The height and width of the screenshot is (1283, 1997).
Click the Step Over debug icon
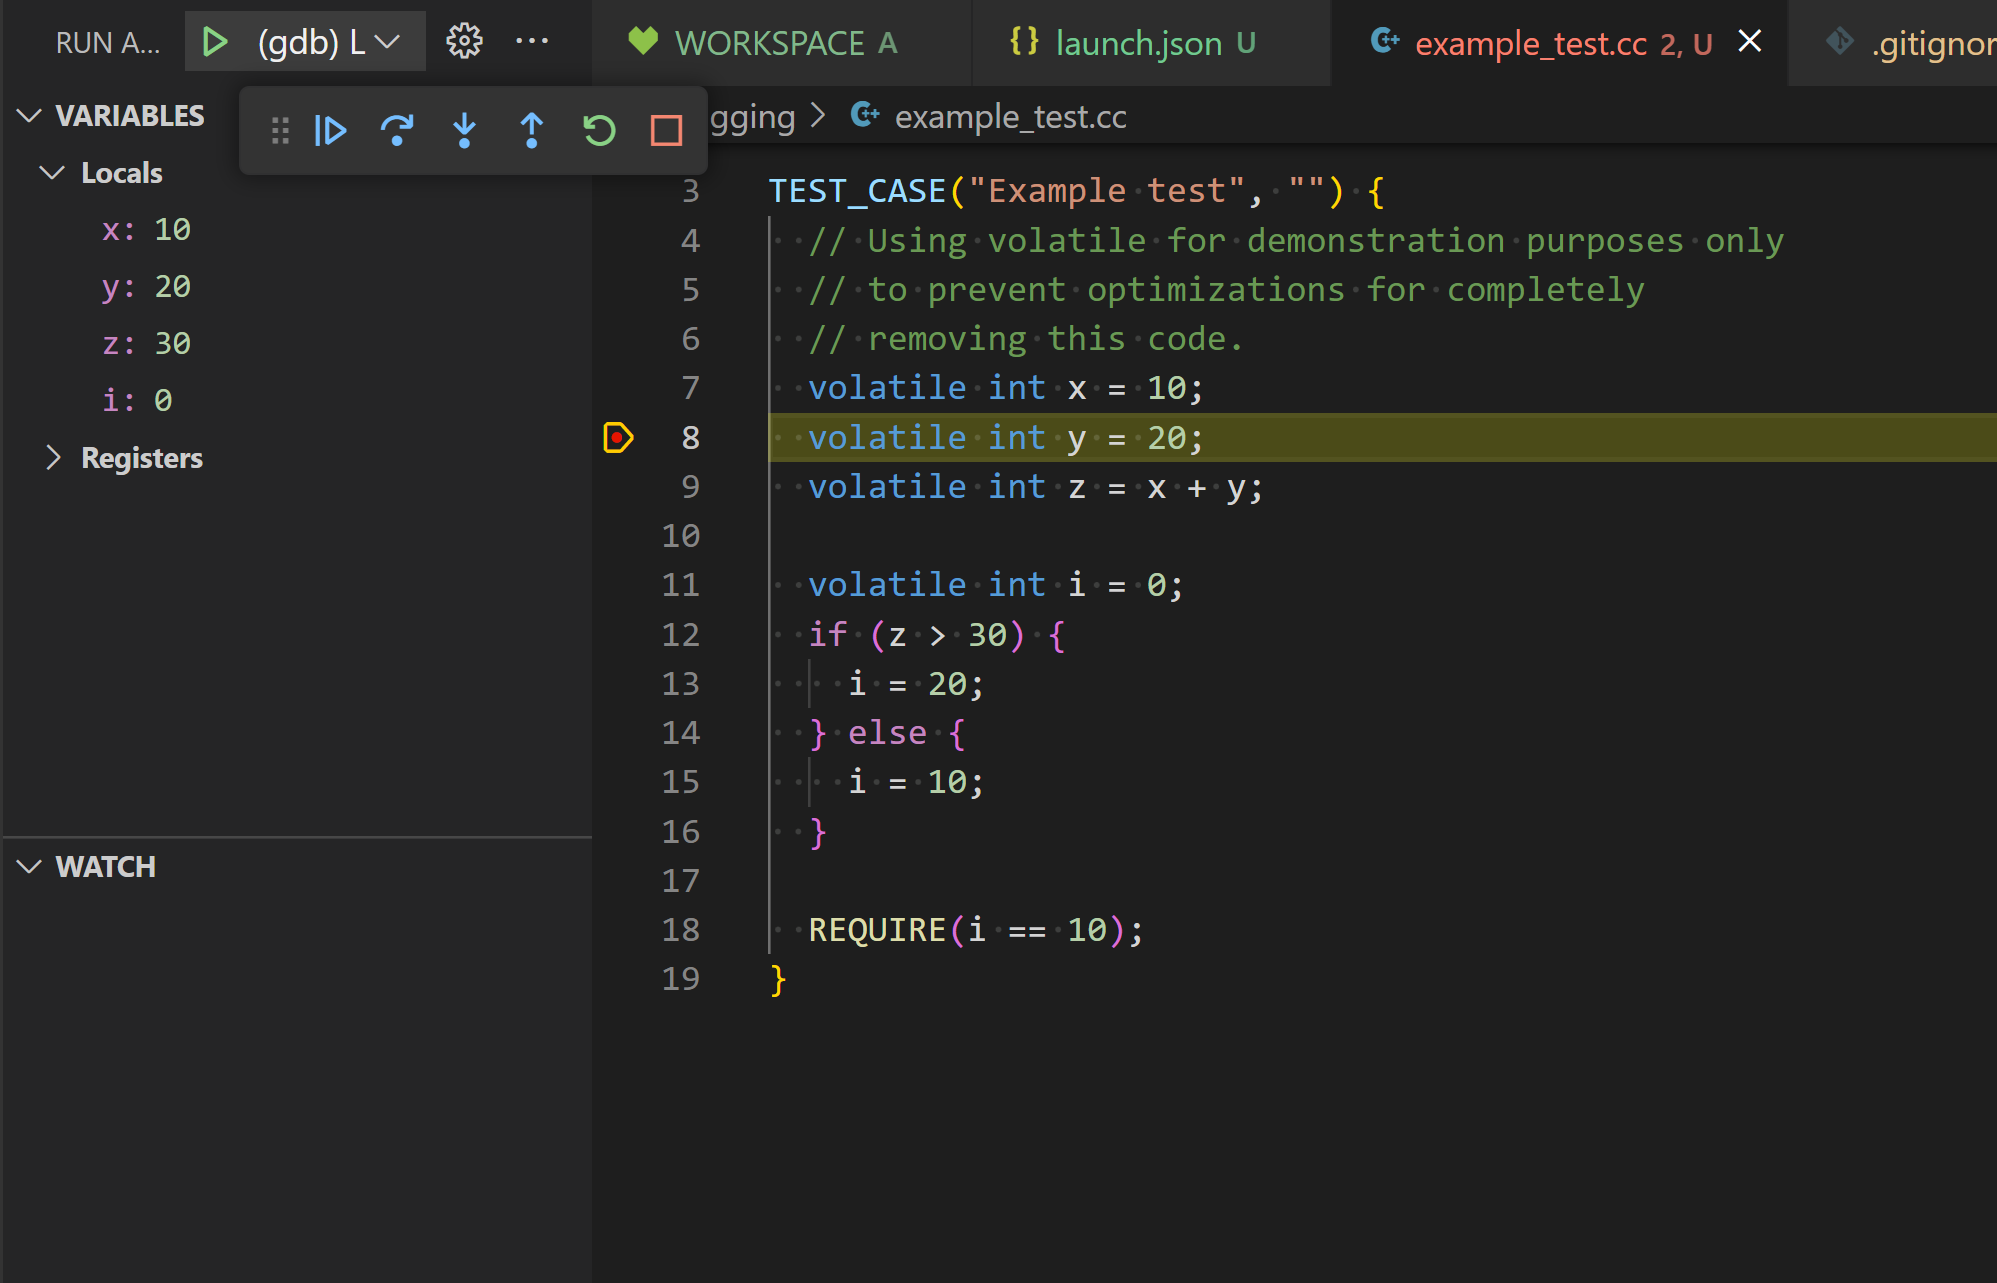click(x=397, y=131)
